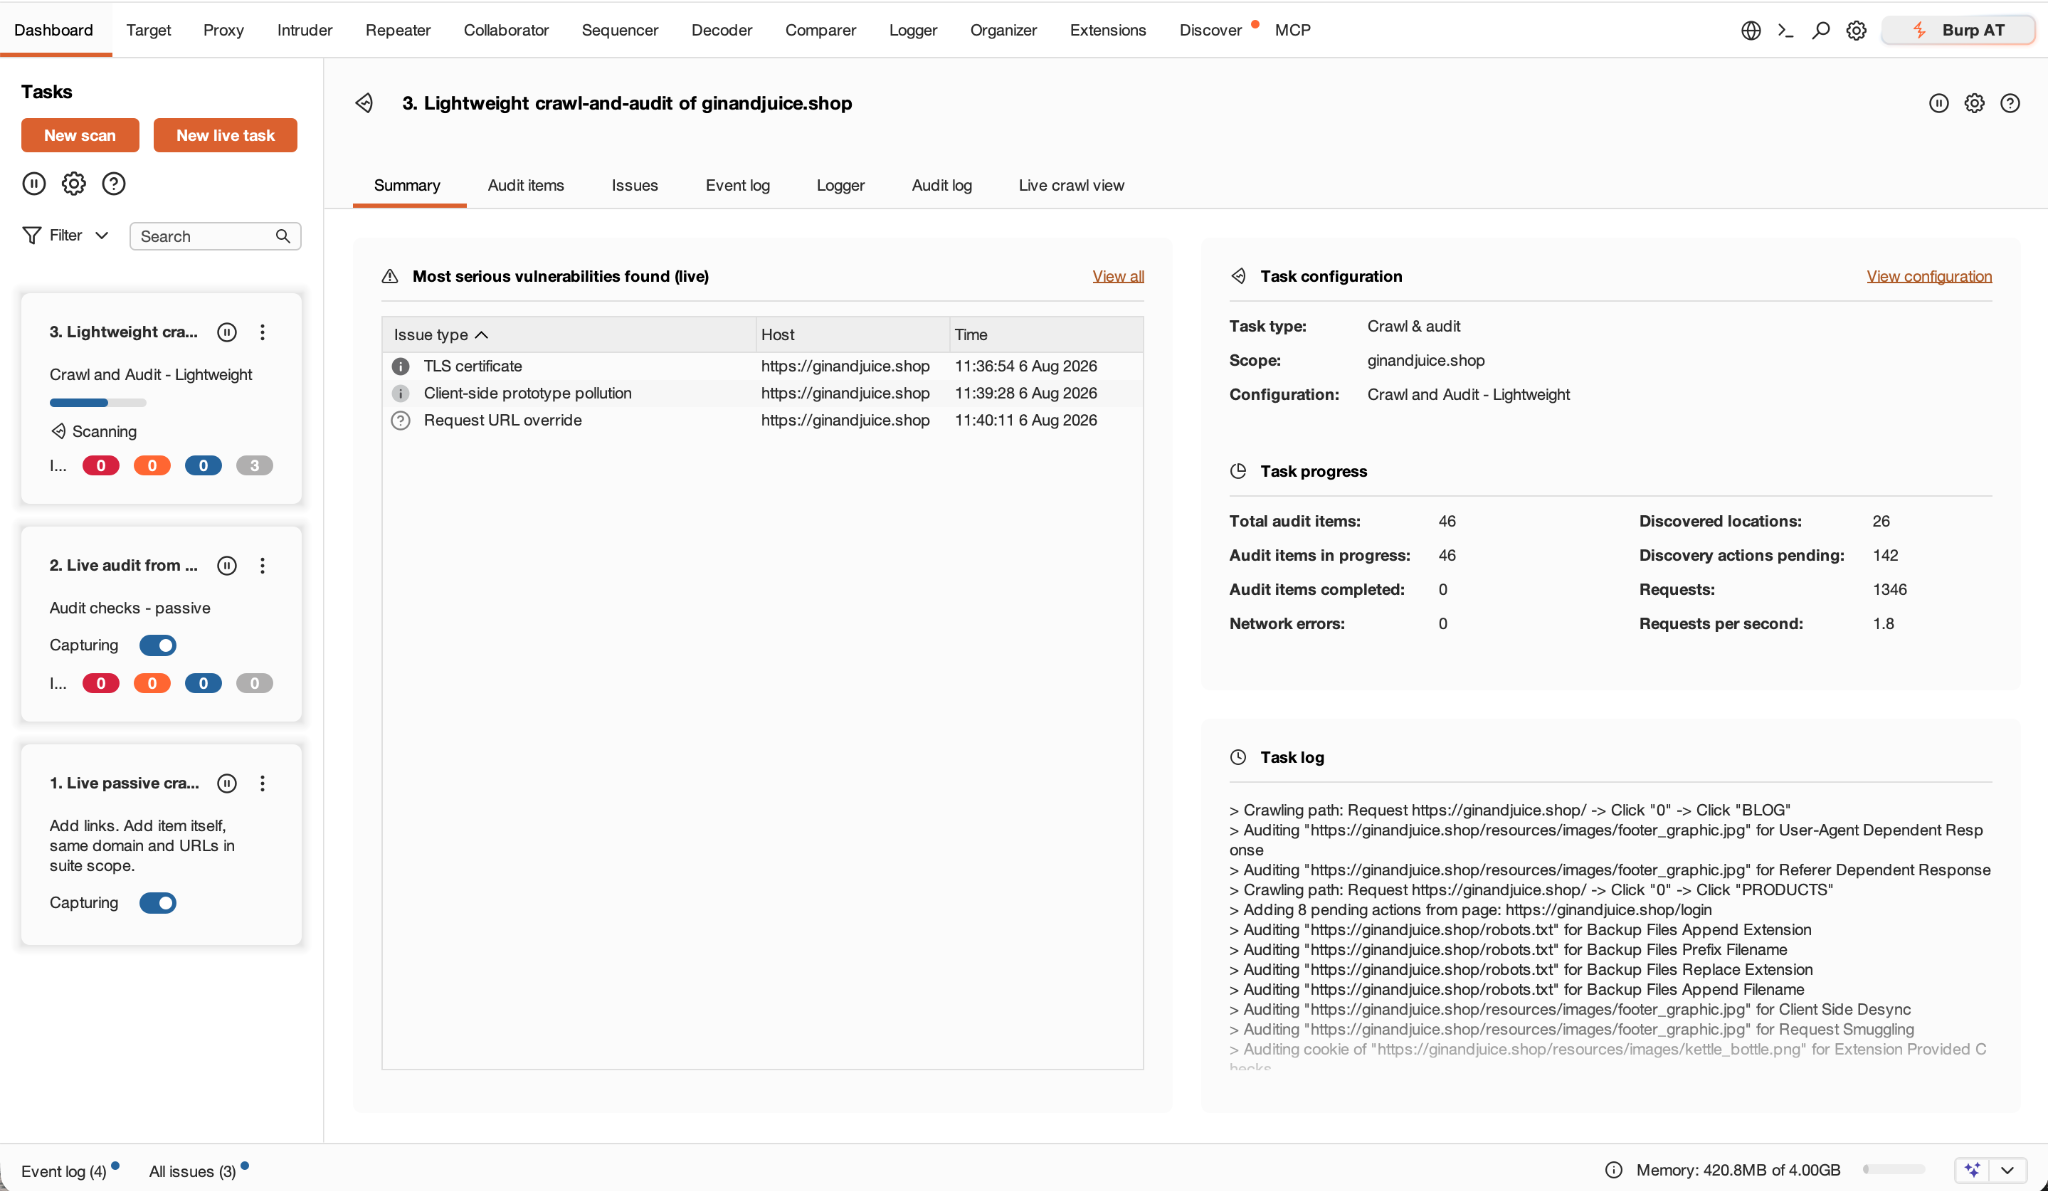The width and height of the screenshot is (2048, 1191).
Task: Open task detail settings gear
Action: point(1974,103)
